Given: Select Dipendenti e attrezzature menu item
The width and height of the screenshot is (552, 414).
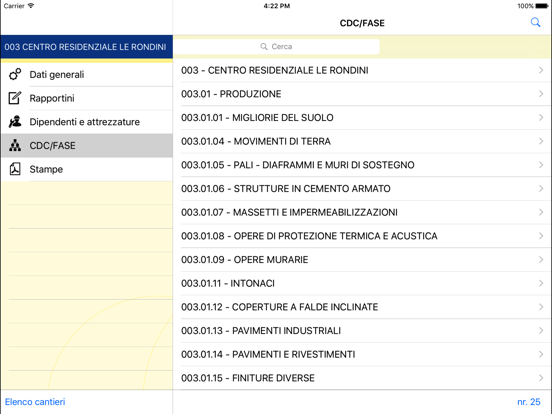Looking at the screenshot, I should click(x=87, y=121).
